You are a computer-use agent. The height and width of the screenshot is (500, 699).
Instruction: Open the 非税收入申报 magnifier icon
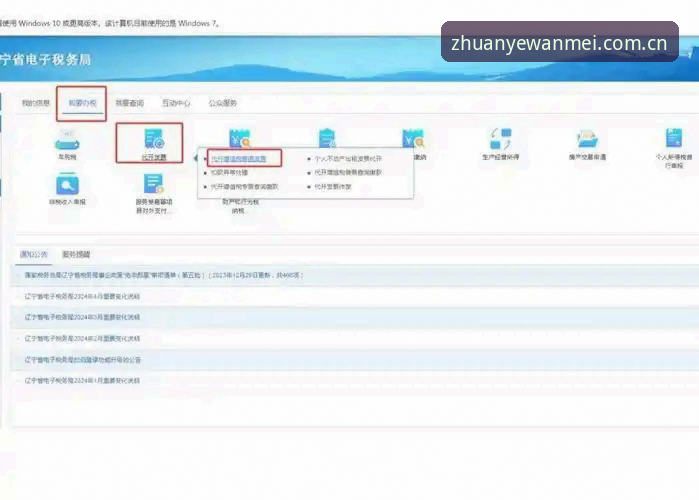pyautogui.click(x=67, y=184)
